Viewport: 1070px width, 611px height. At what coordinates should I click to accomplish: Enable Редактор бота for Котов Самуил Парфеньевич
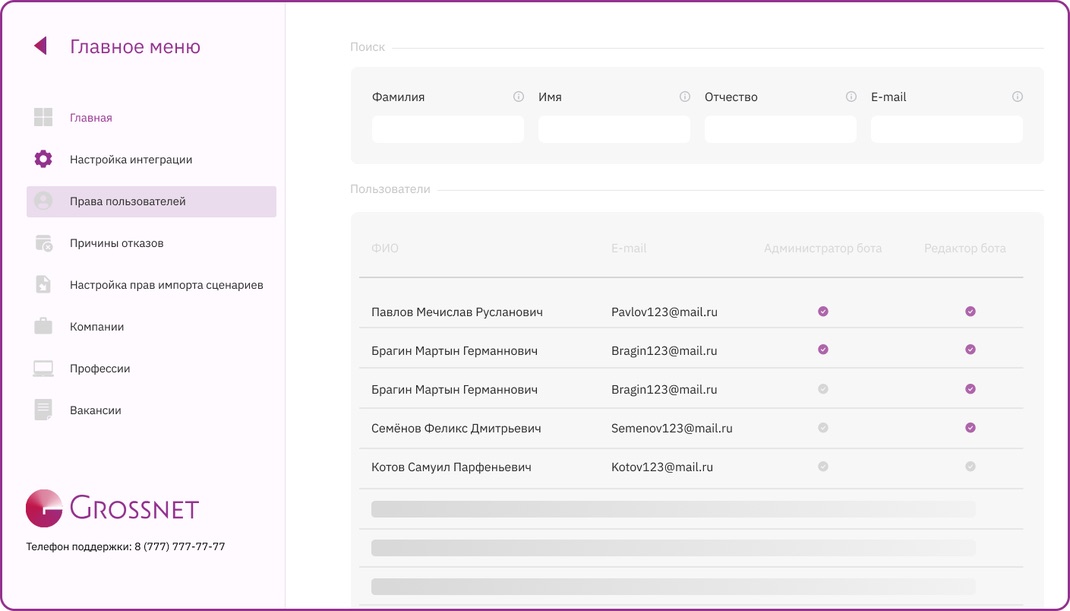click(970, 467)
